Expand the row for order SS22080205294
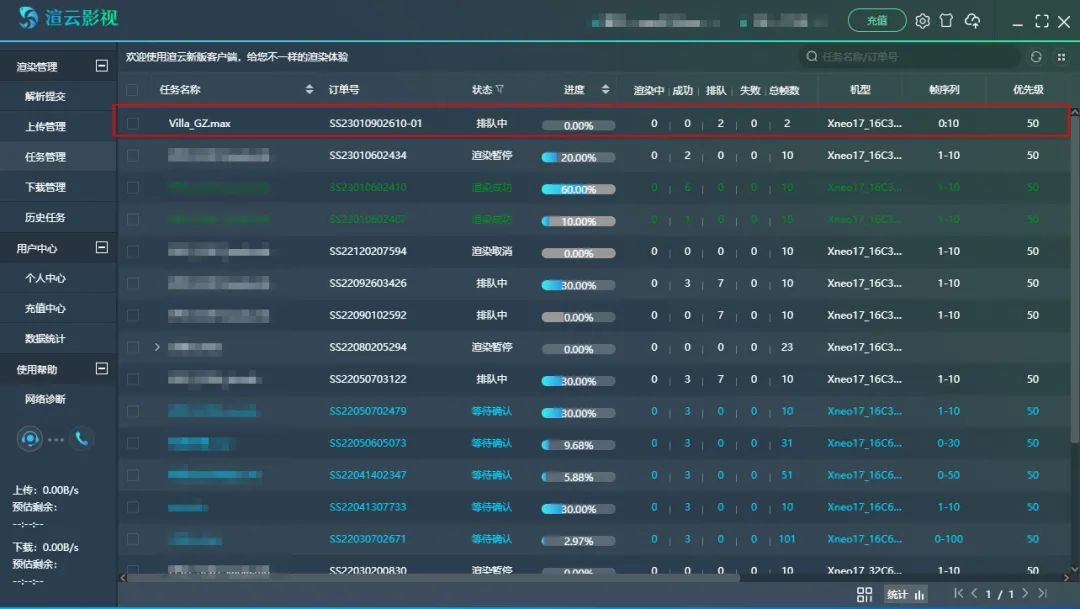This screenshot has height=609, width=1080. point(157,347)
